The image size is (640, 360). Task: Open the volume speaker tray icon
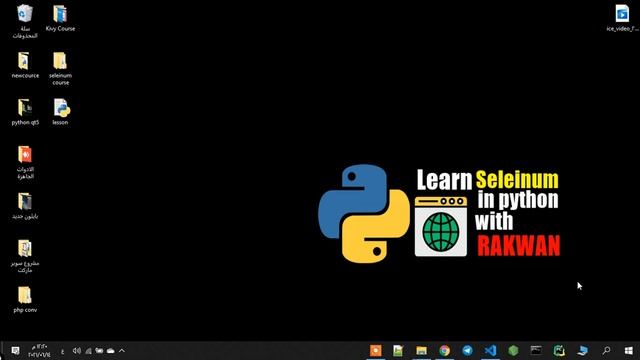(x=76, y=351)
